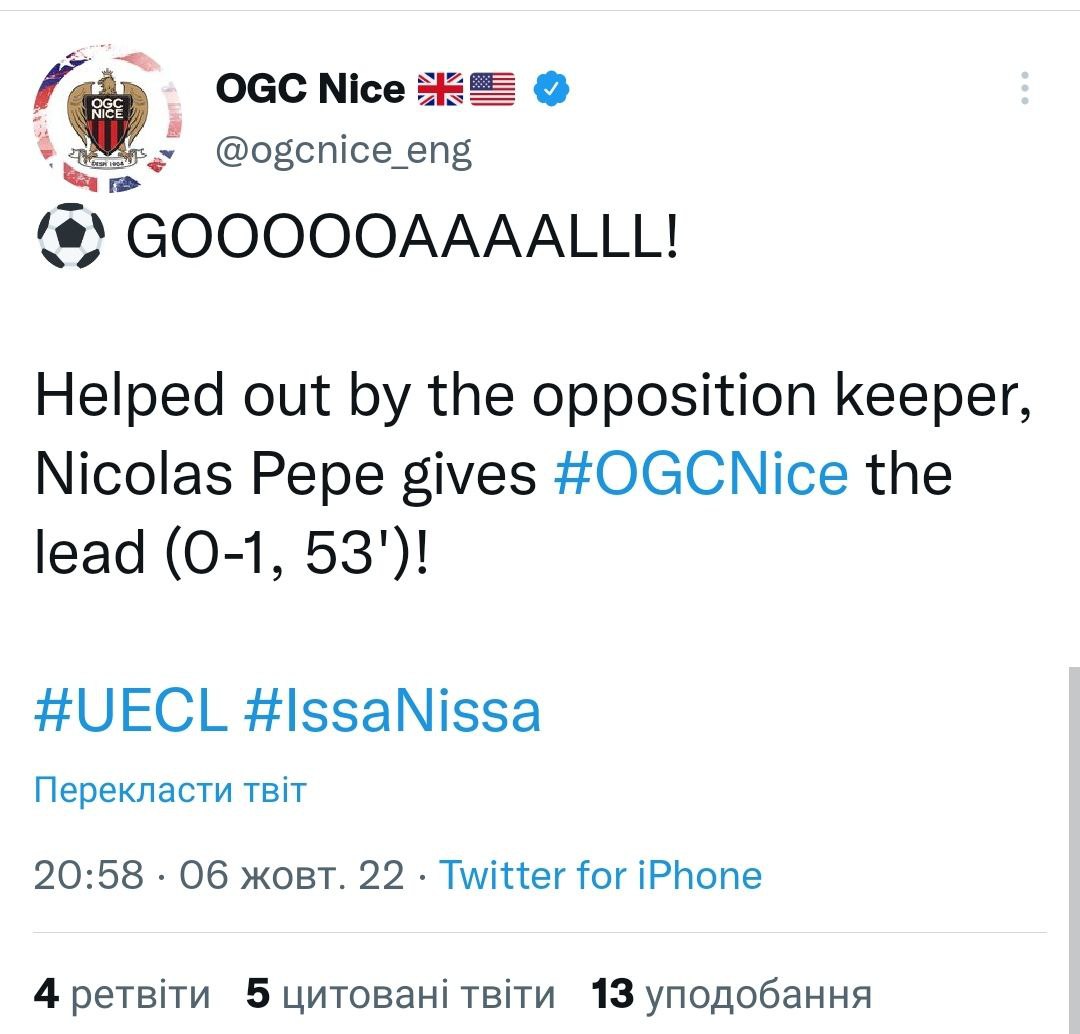This screenshot has height=1034, width=1080.
Task: Click the GOOOOOAAAALLL! text line
Action: click(x=400, y=239)
